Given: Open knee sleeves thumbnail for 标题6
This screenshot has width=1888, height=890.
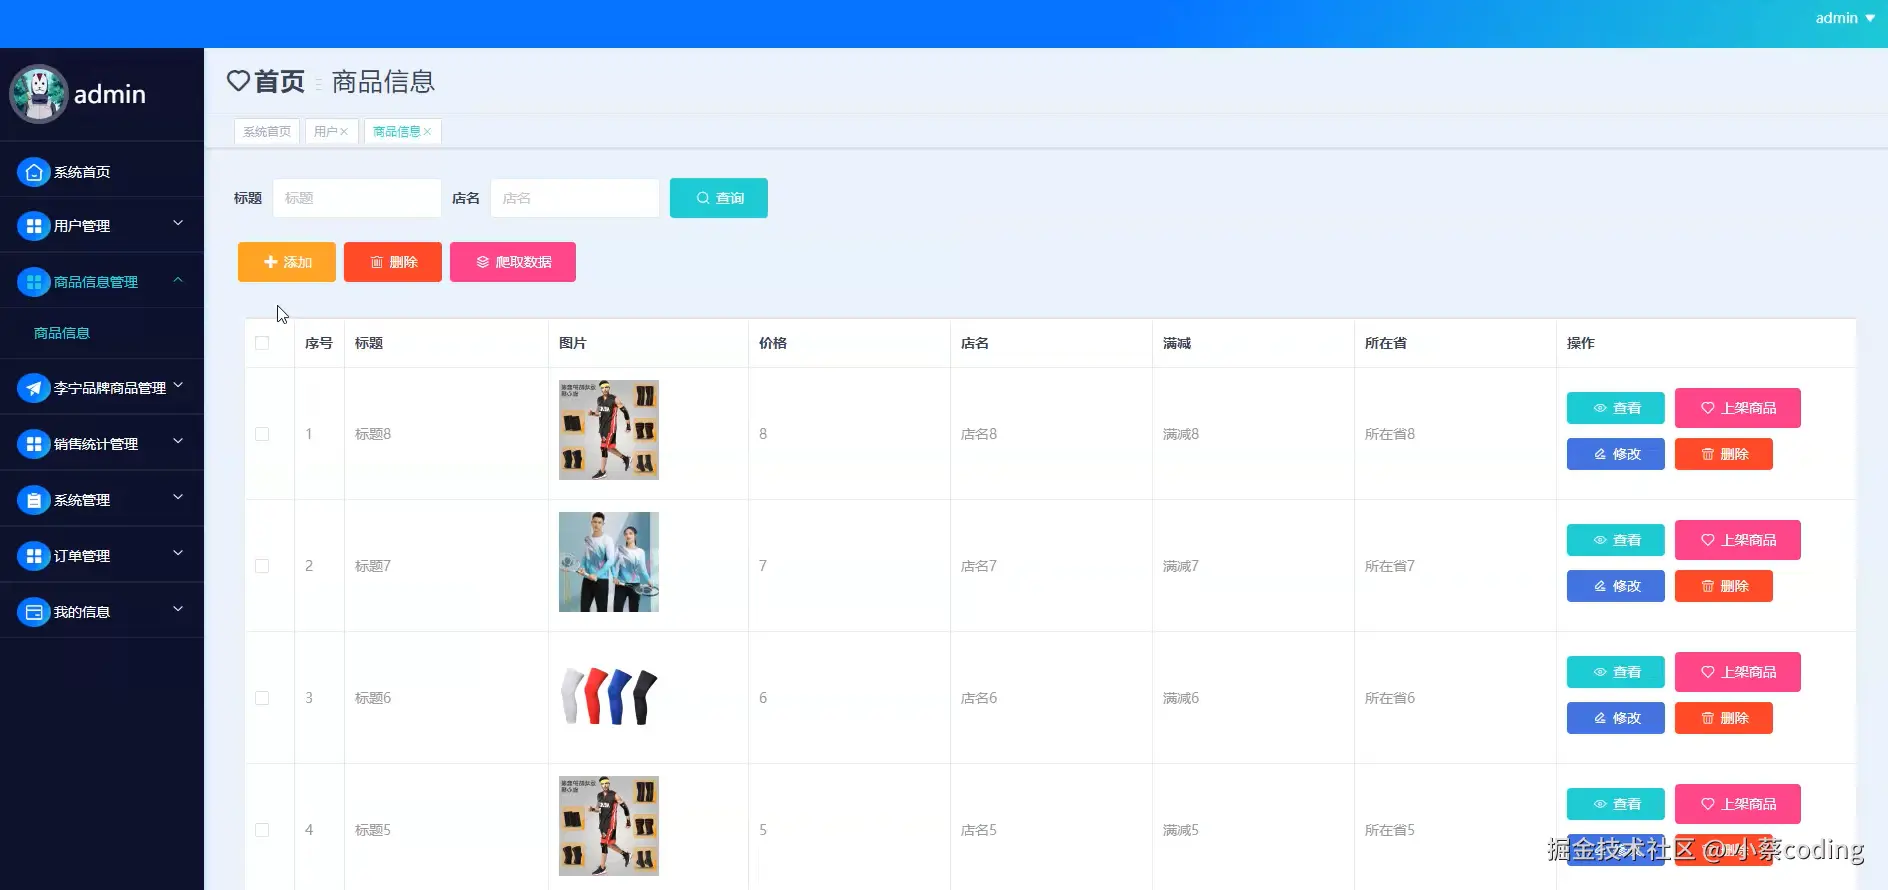Looking at the screenshot, I should coord(609,696).
